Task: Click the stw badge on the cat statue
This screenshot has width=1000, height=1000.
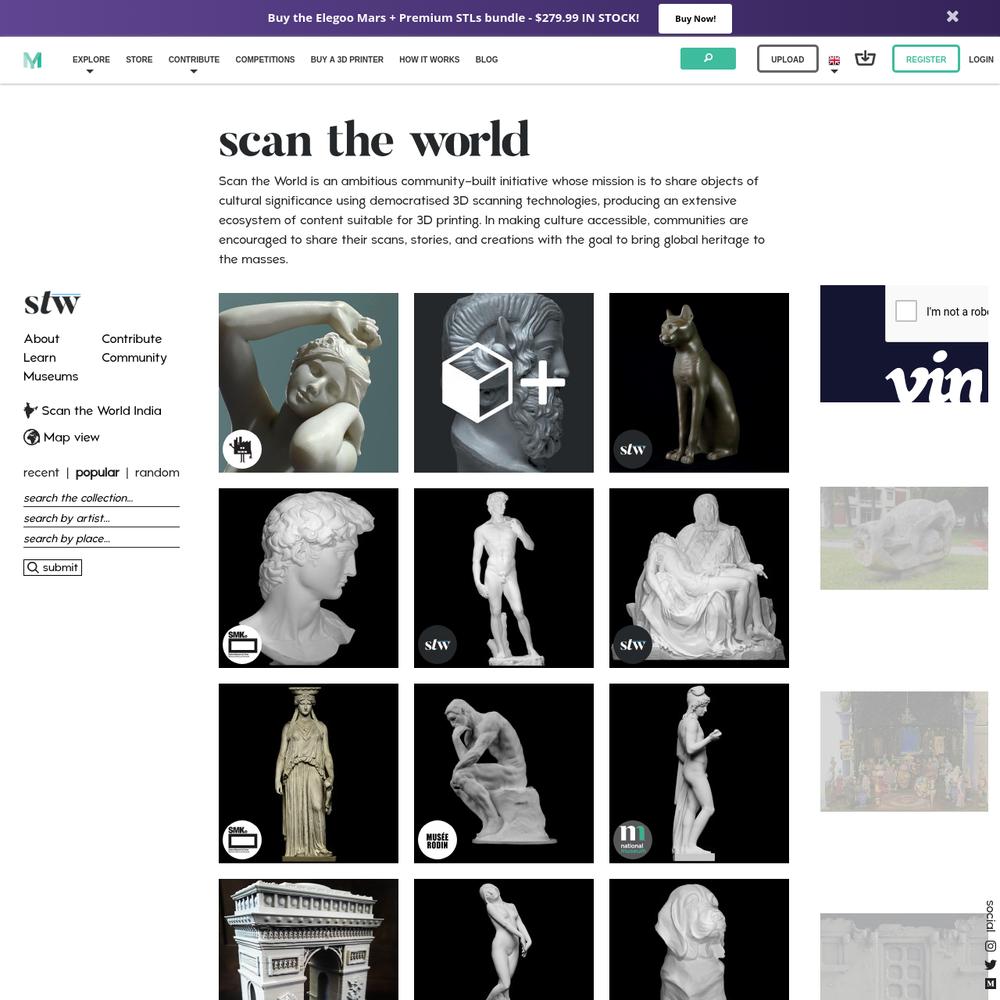Action: coord(632,450)
